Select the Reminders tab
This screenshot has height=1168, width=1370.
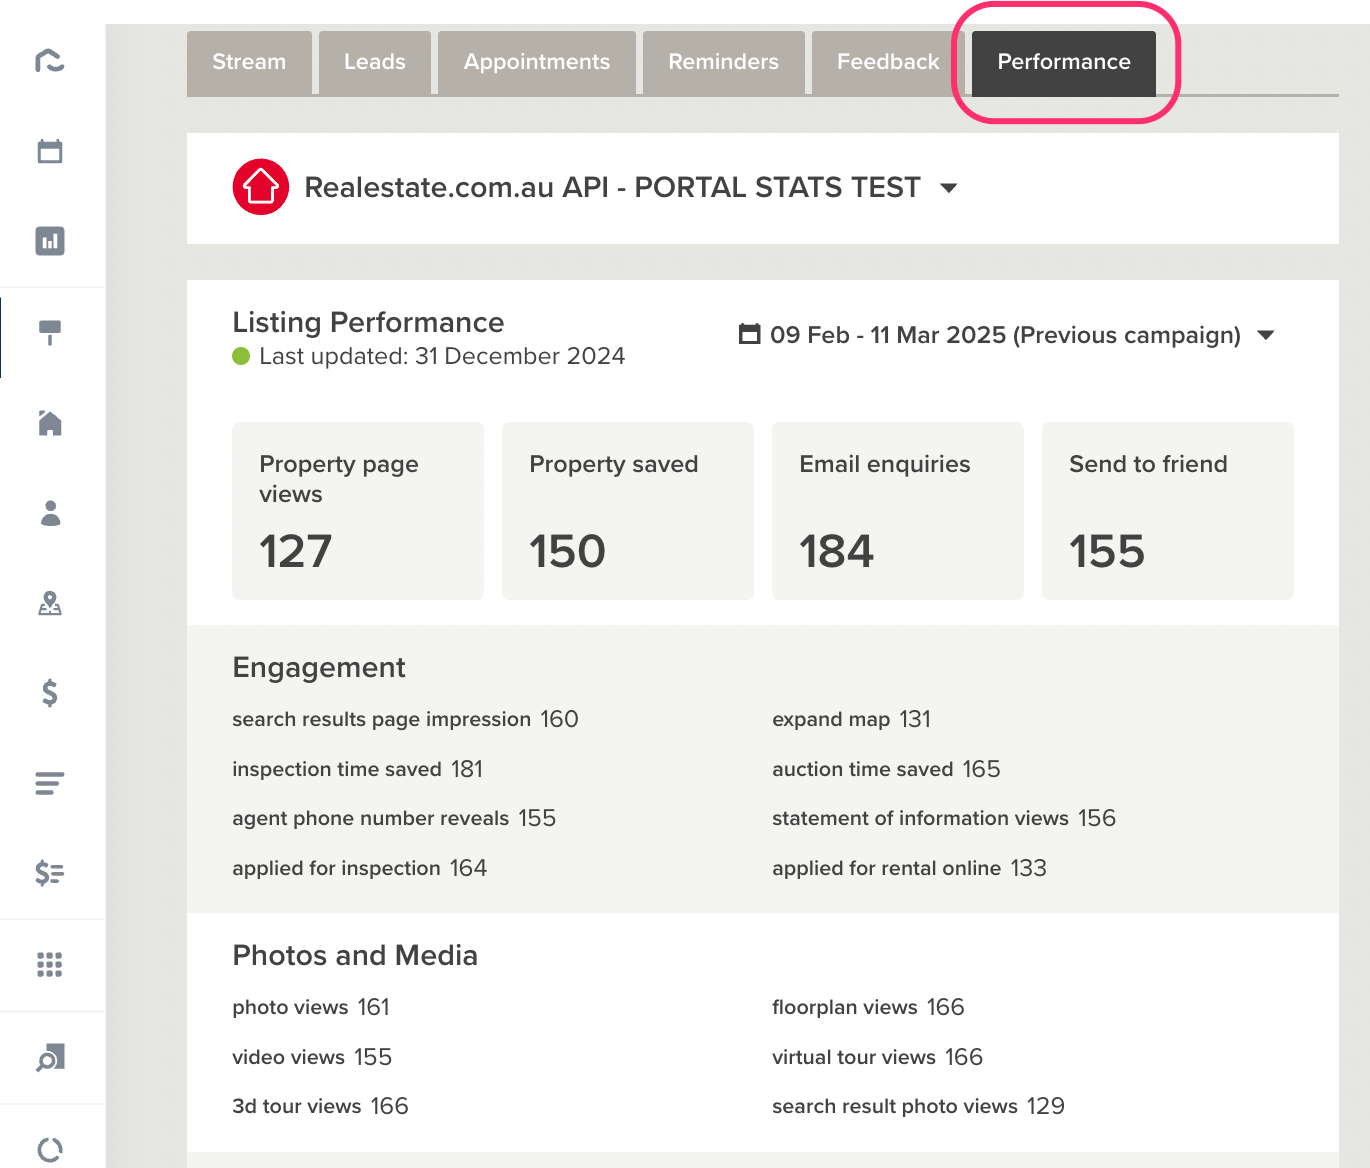click(x=724, y=62)
